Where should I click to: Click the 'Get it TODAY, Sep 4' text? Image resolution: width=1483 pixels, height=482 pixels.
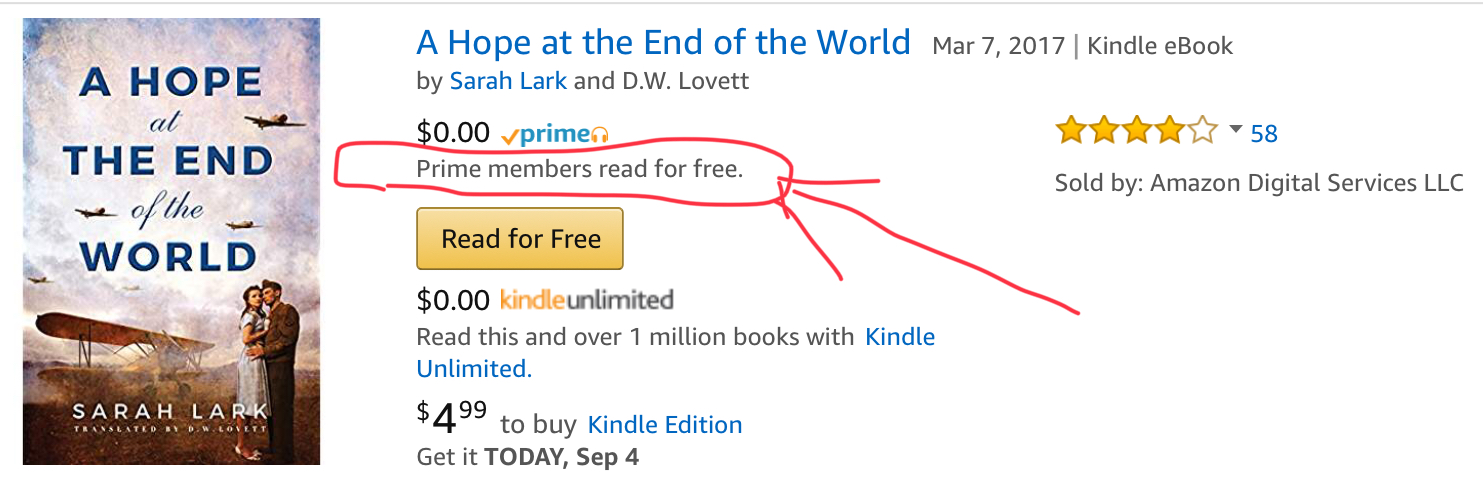pyautogui.click(x=527, y=457)
